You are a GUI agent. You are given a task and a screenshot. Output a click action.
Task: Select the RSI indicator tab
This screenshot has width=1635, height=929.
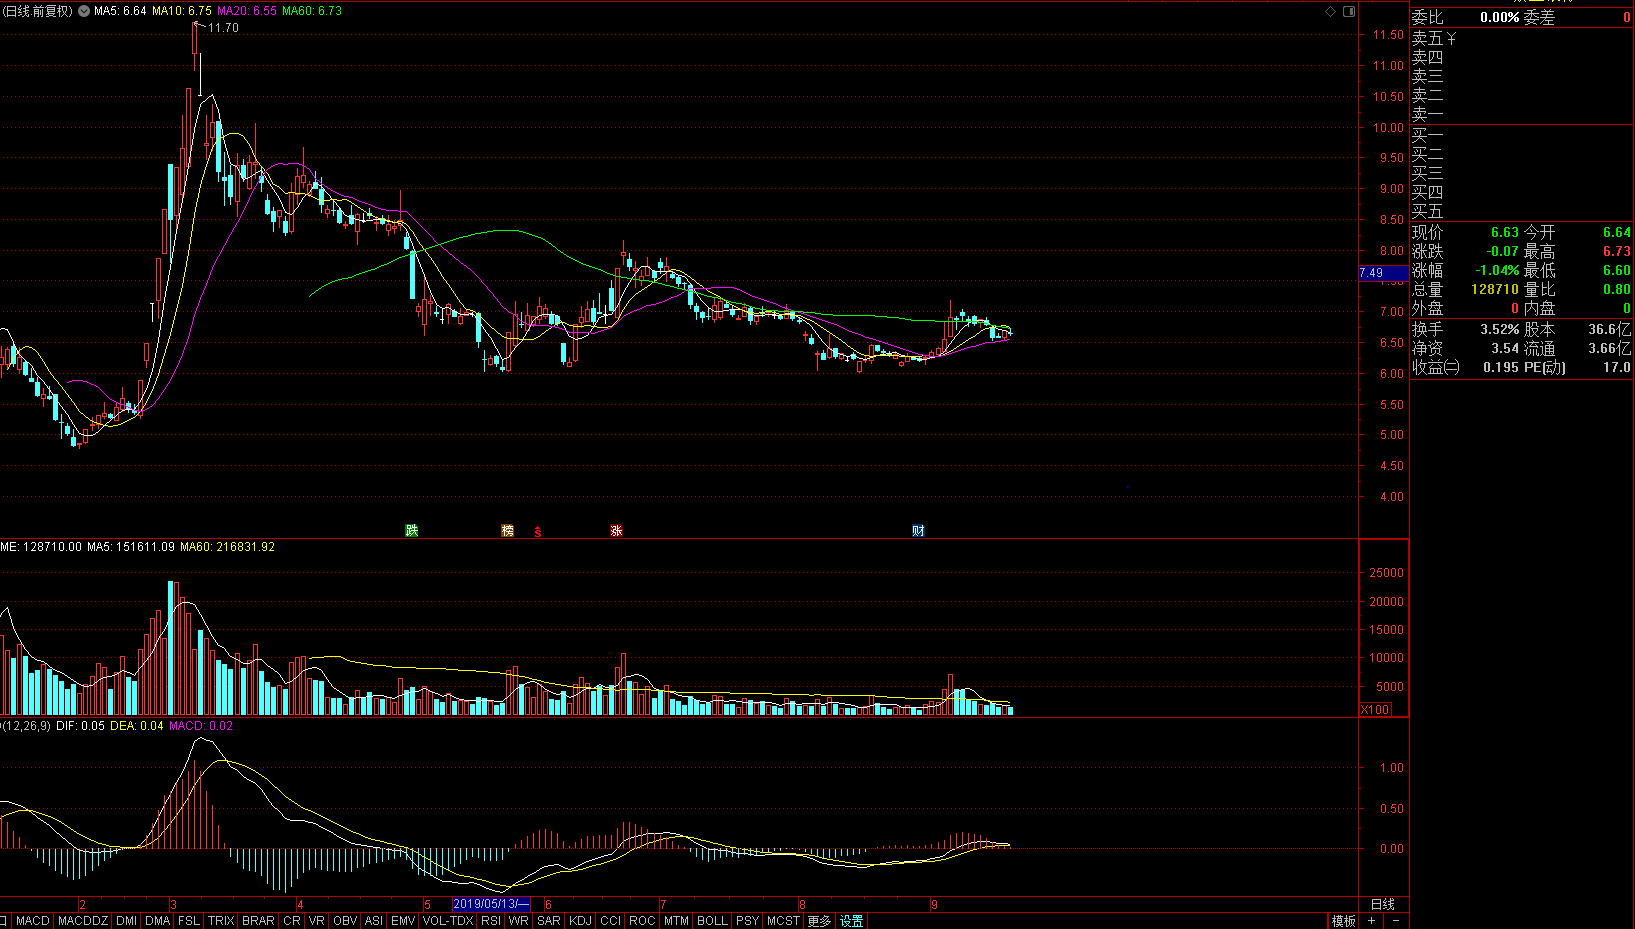point(490,921)
